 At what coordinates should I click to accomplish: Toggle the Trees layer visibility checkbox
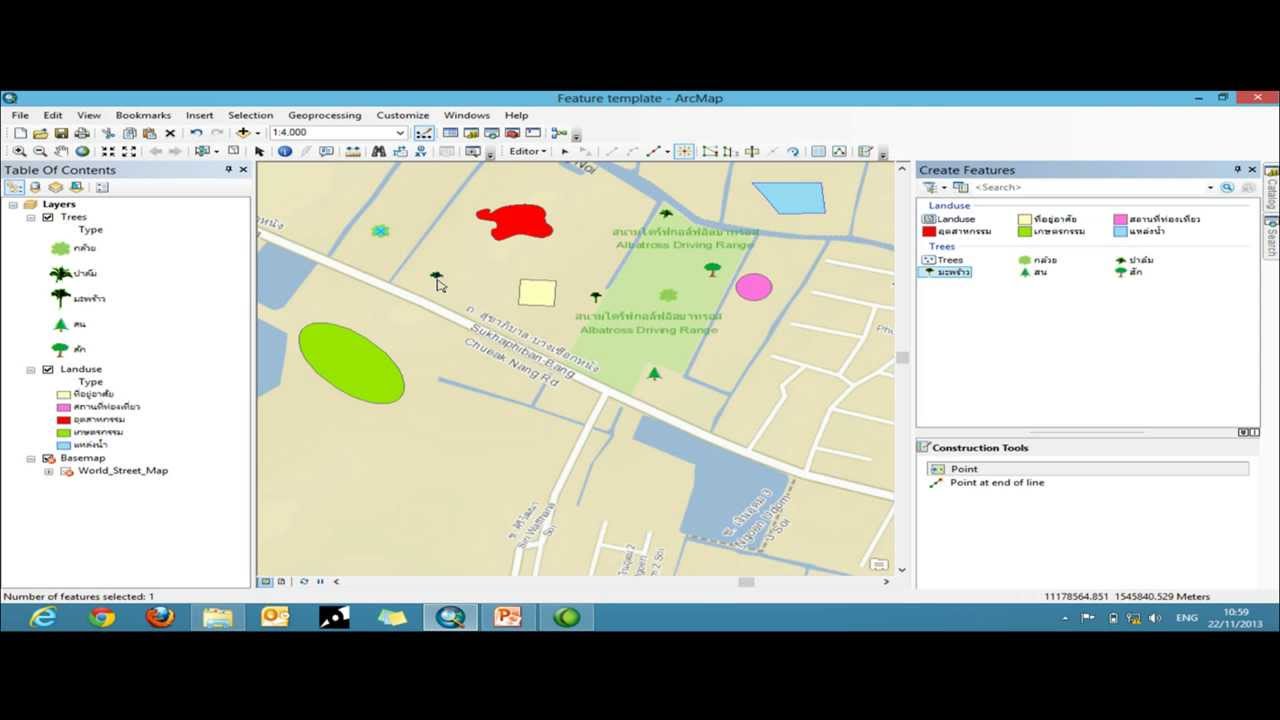coord(47,217)
